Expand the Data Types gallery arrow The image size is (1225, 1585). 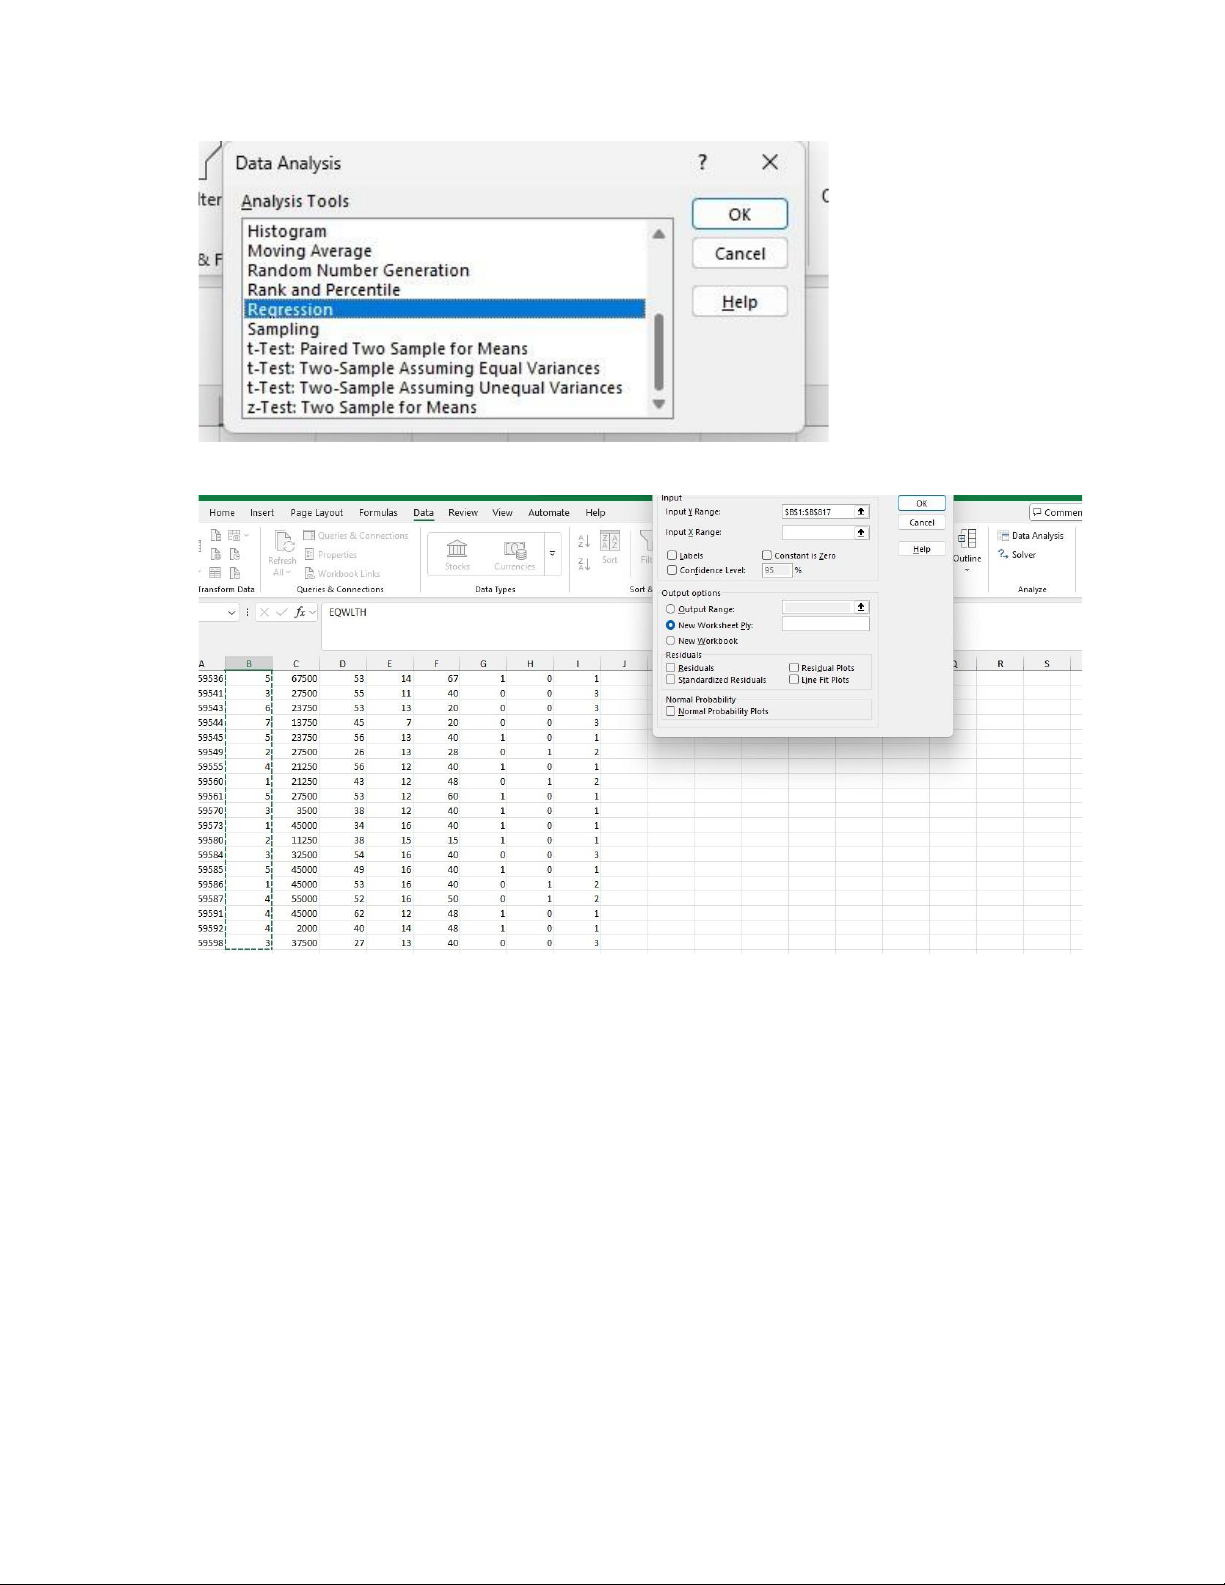552,554
